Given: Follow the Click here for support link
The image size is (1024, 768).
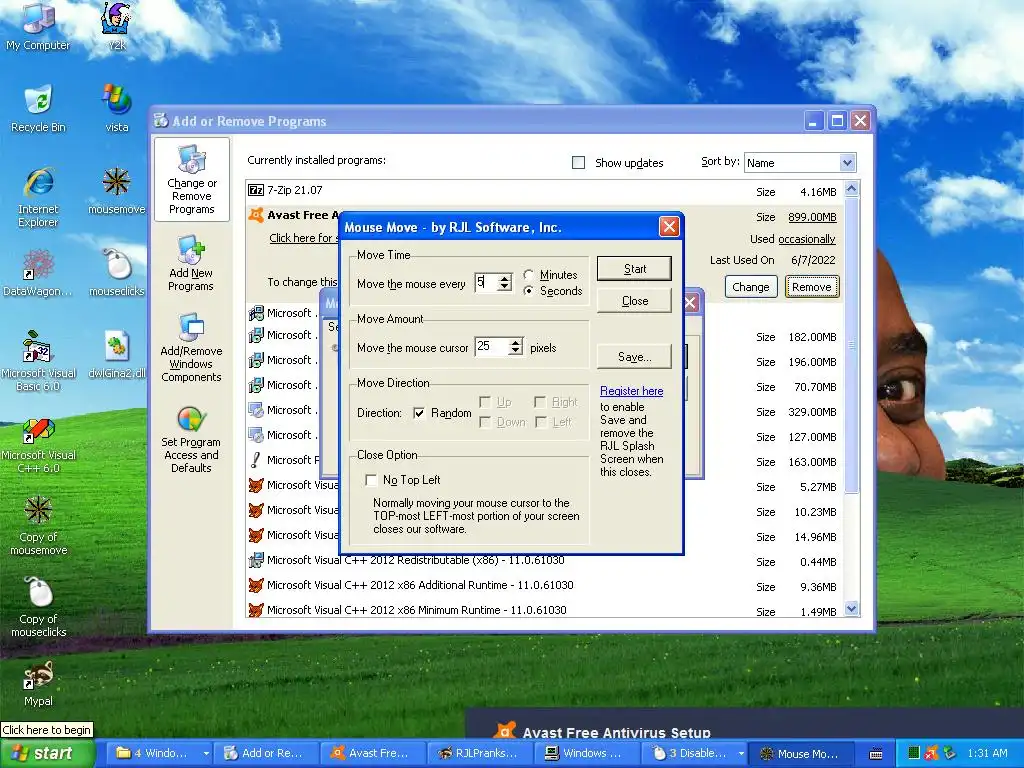Looking at the screenshot, I should pos(304,238).
